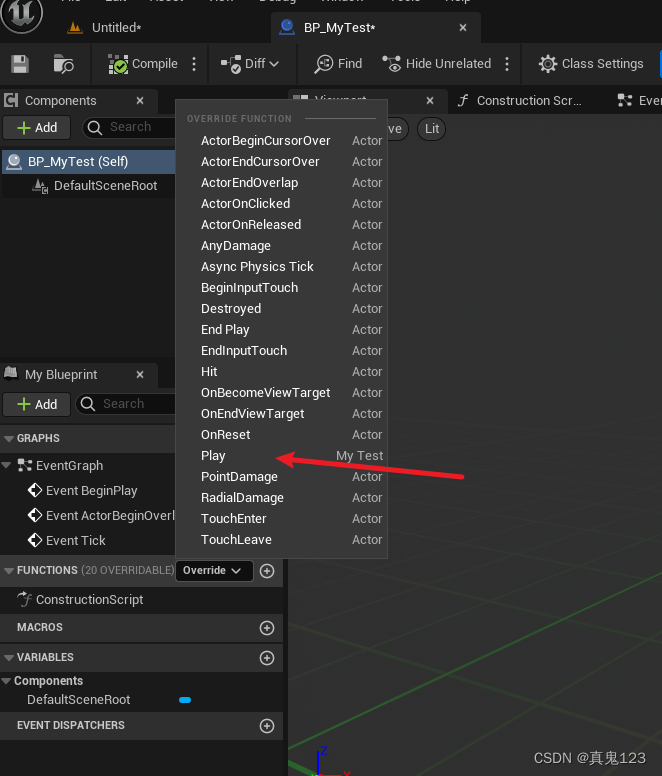Toggle Hide Unrelated nodes
The width and height of the screenshot is (662, 776).
tap(437, 64)
